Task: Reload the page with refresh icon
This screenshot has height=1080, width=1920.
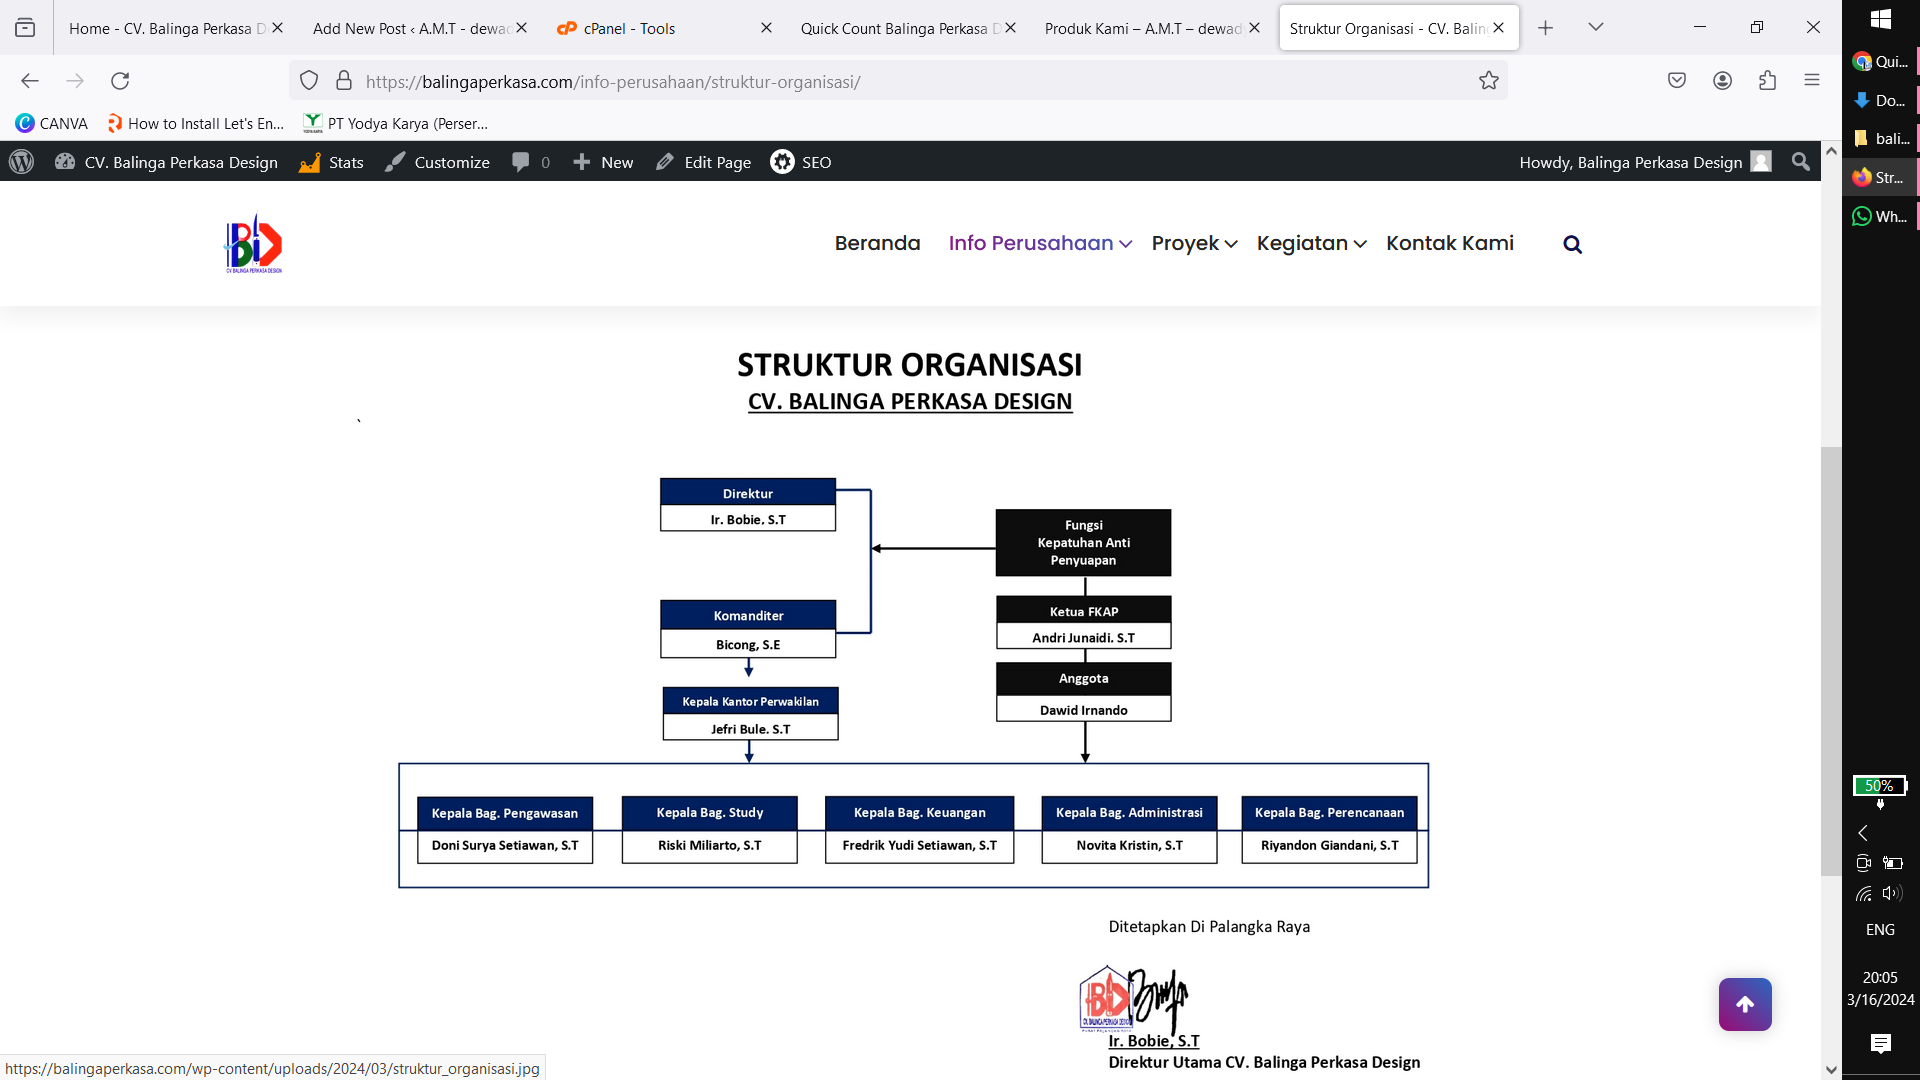Action: tap(120, 81)
